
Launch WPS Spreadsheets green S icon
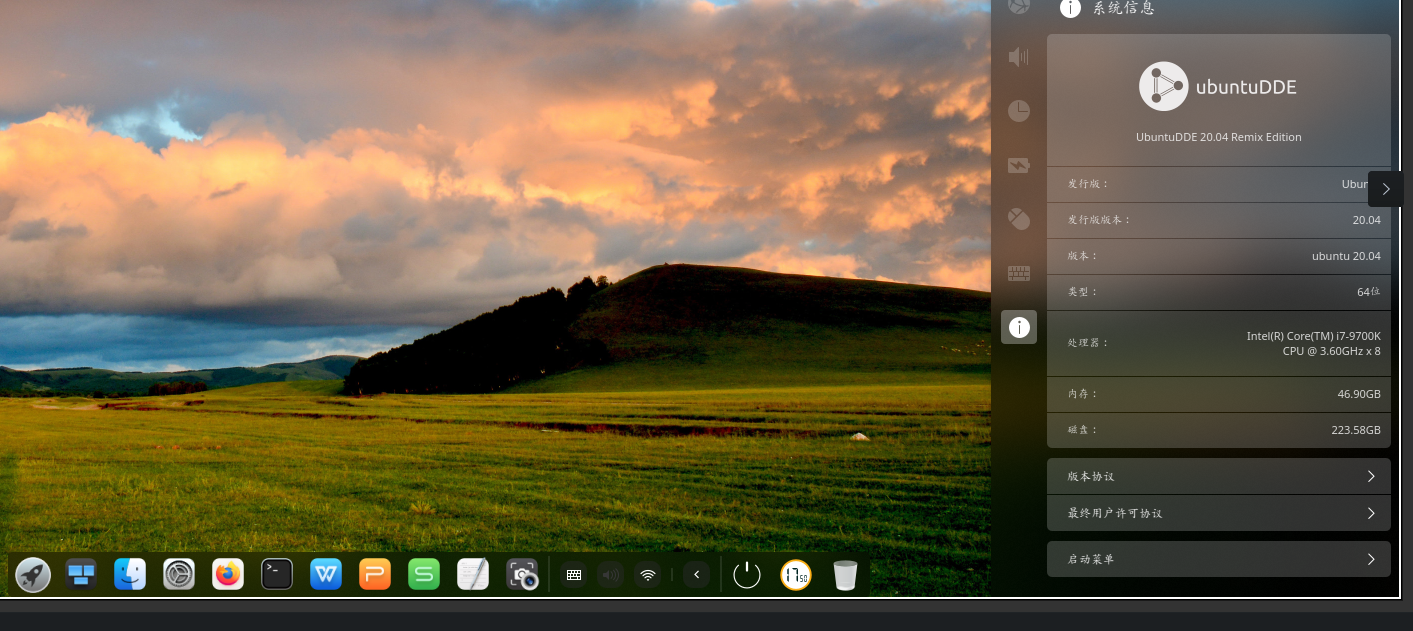424,574
